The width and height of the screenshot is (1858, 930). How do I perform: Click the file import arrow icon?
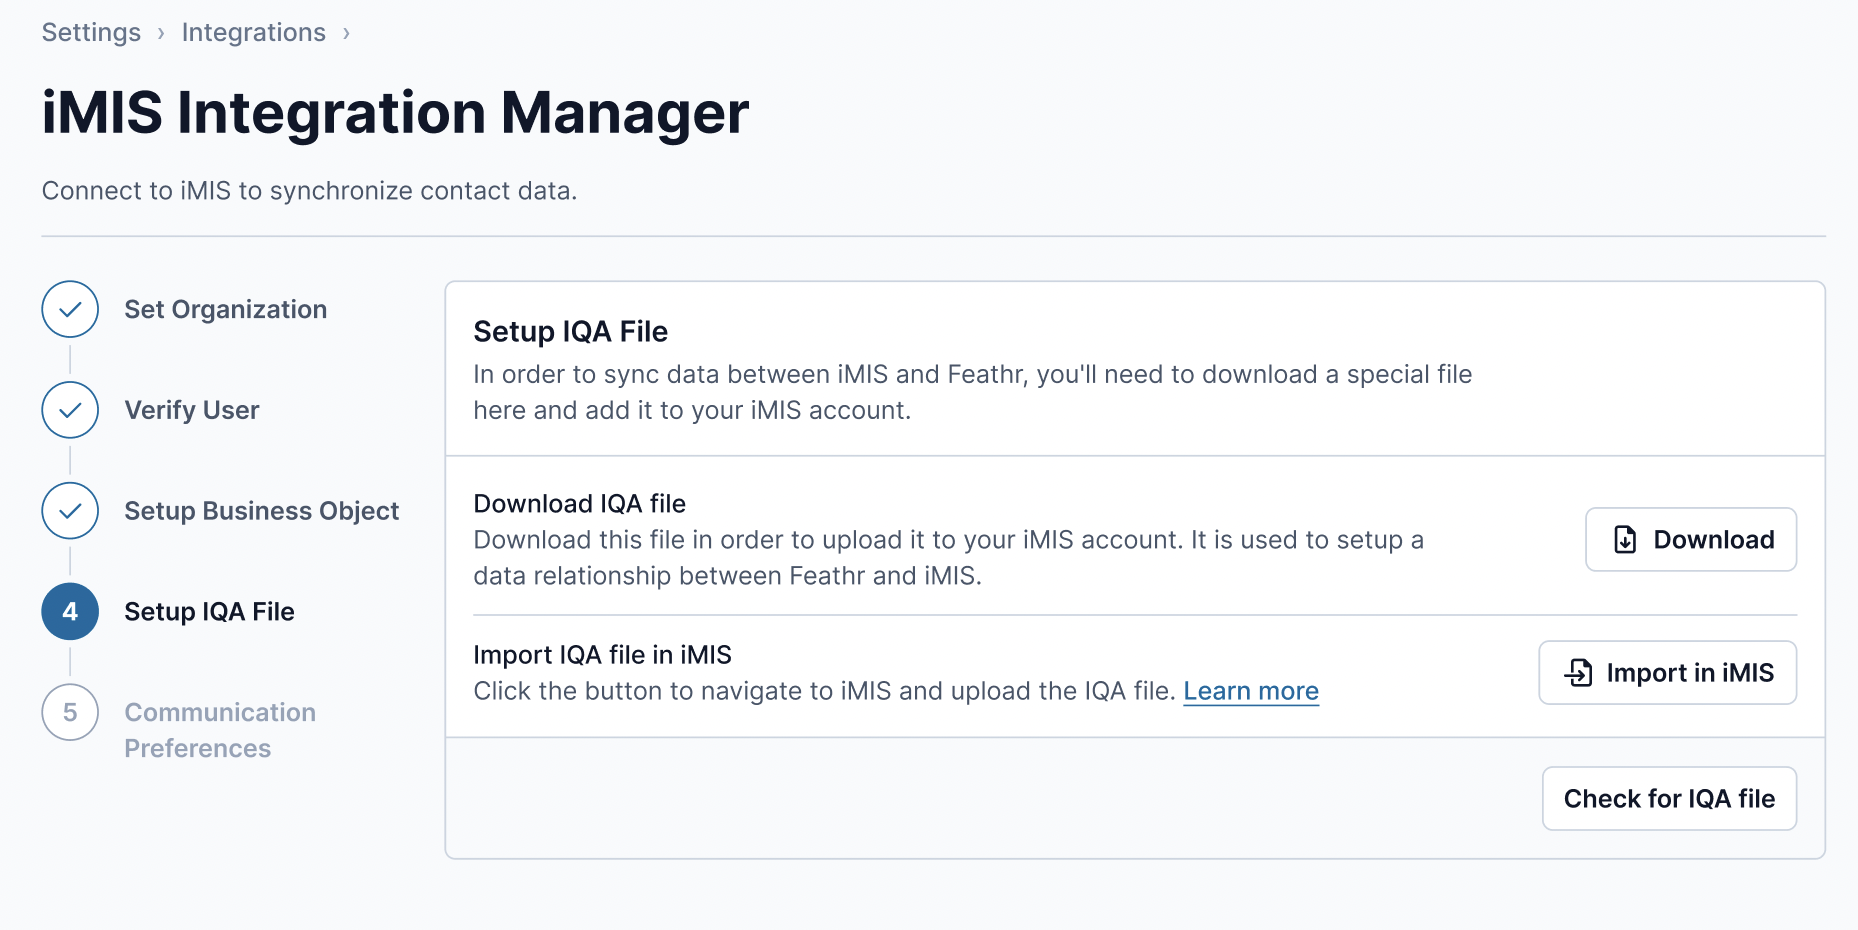point(1578,673)
